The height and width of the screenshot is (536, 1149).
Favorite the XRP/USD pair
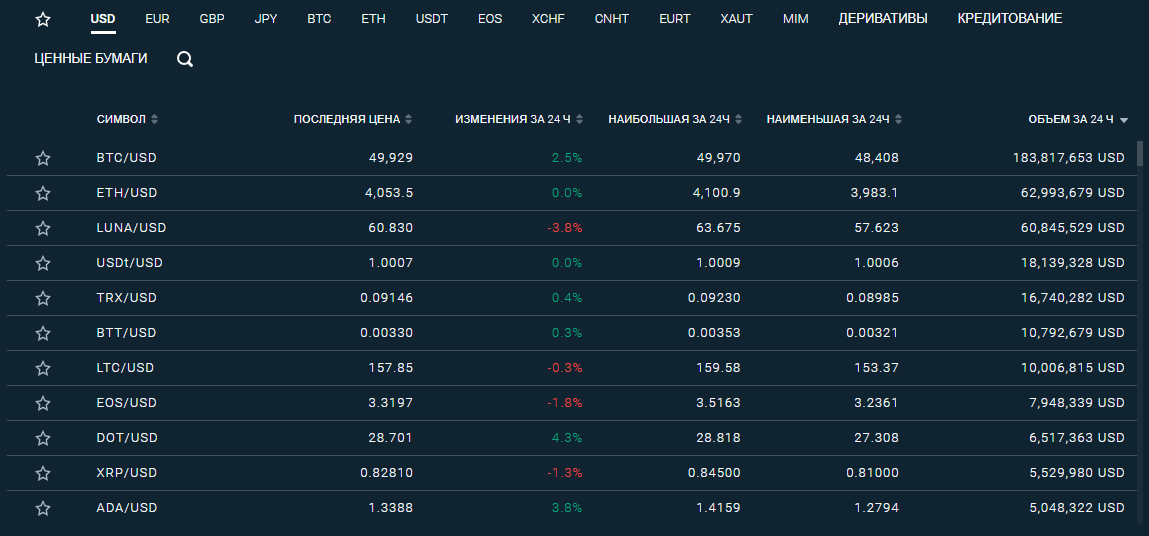point(43,474)
